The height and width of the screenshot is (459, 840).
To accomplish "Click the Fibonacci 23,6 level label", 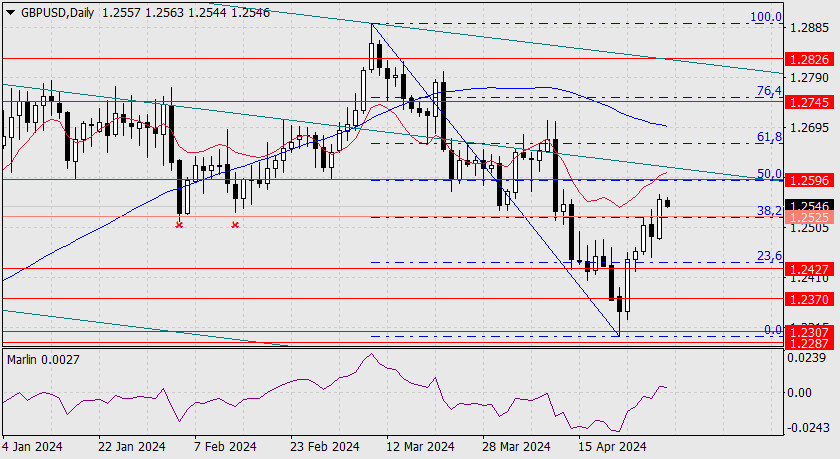I will coord(769,255).
